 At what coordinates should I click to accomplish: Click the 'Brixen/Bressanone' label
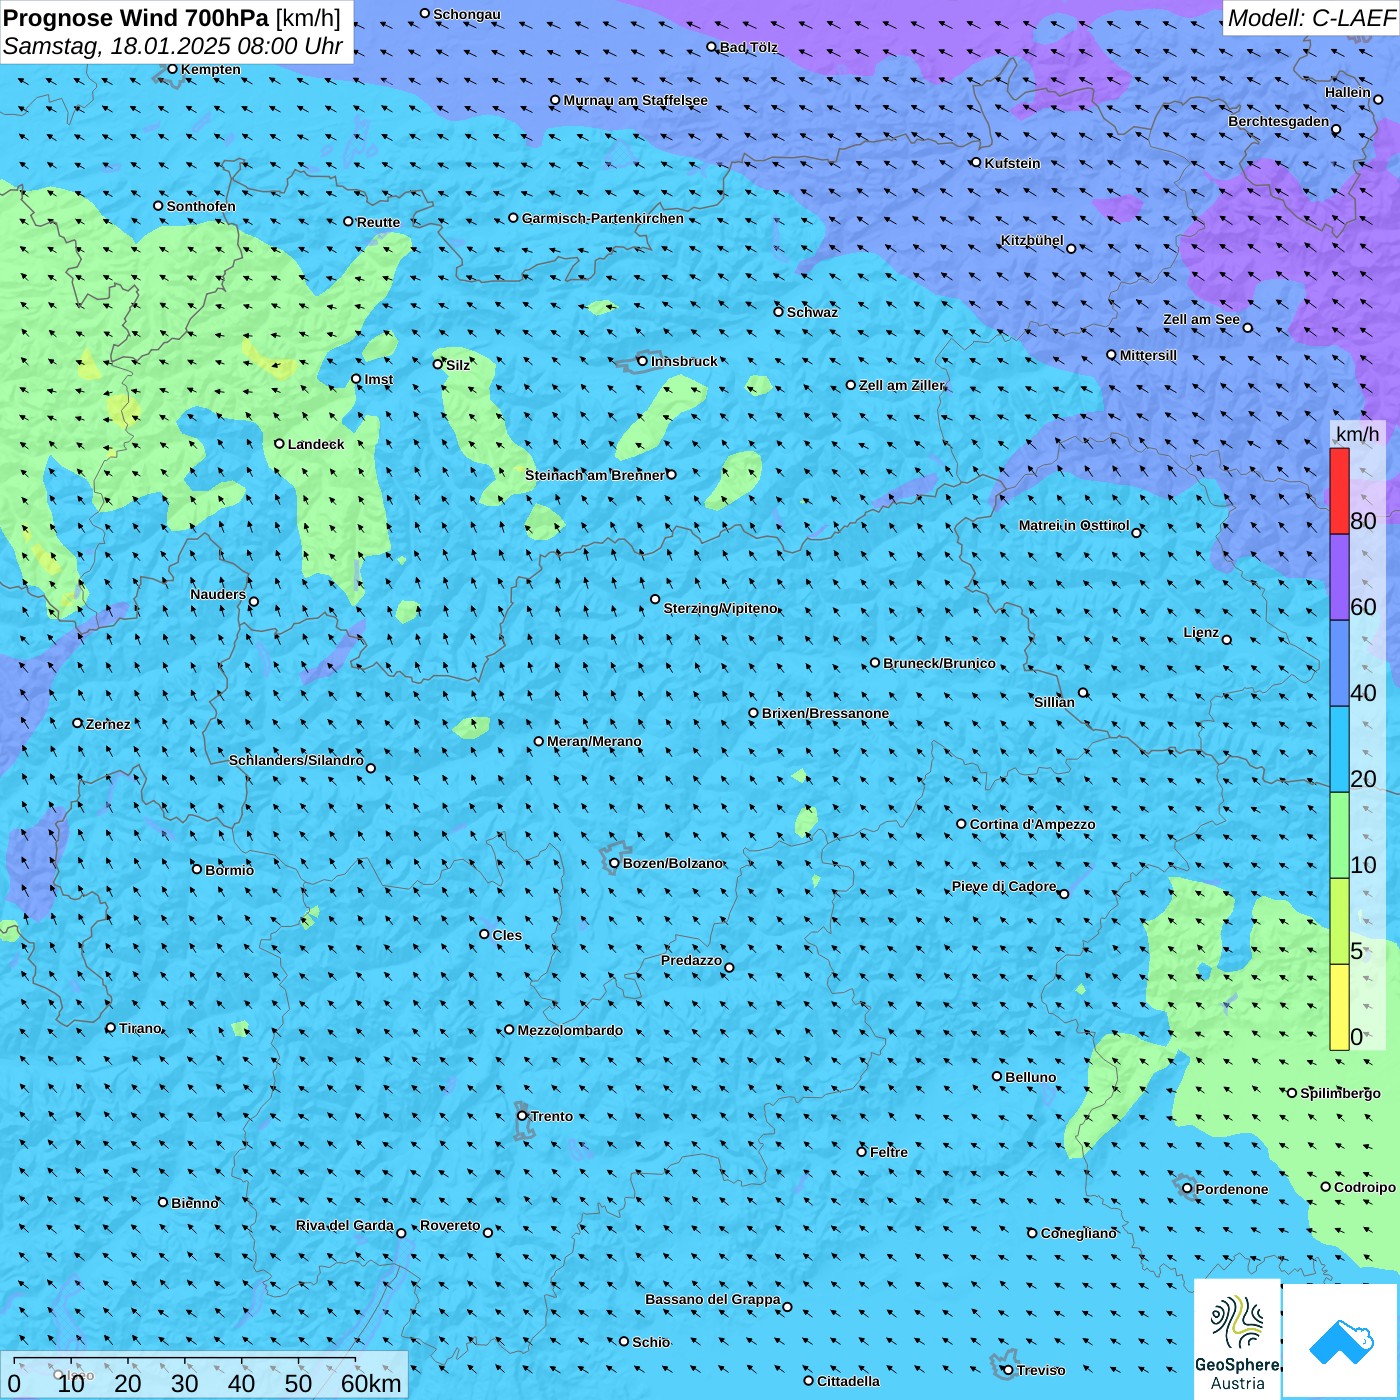point(825,714)
